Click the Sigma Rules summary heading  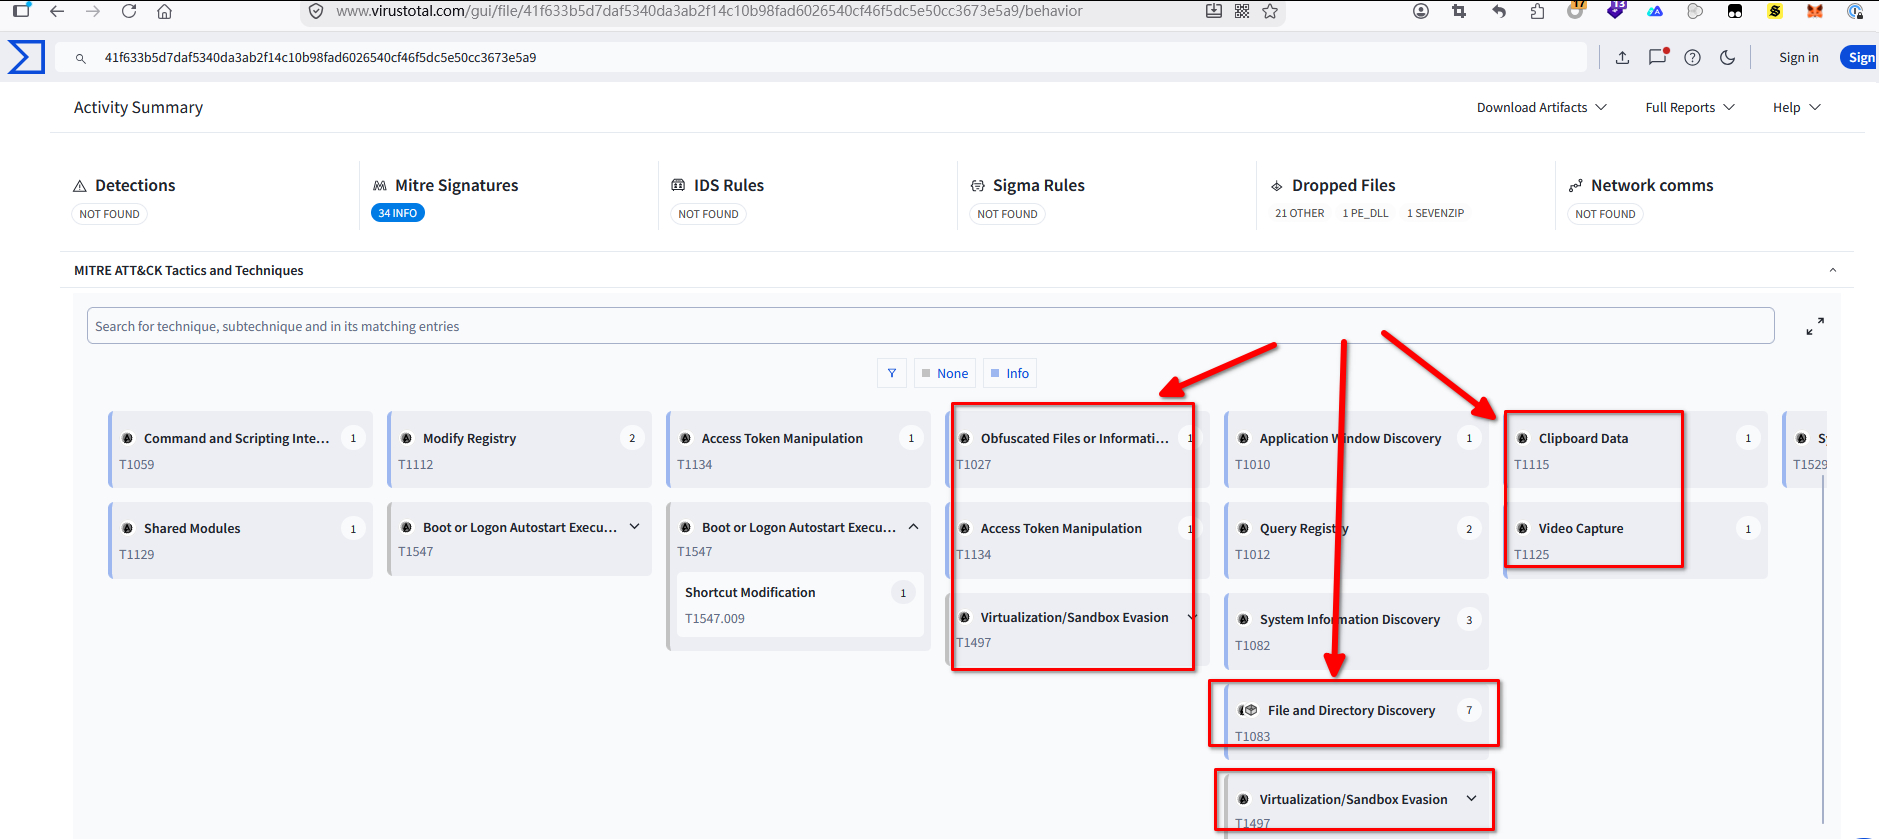(x=1039, y=185)
